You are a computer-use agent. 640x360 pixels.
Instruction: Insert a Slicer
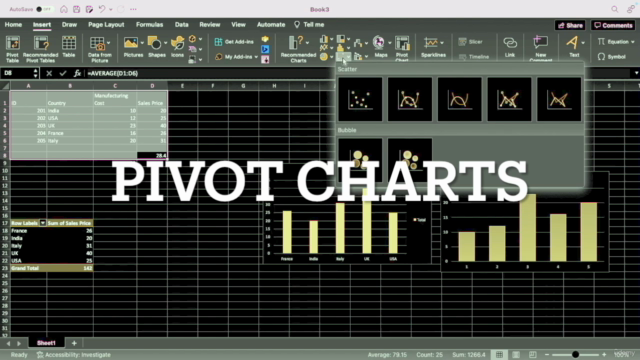point(471,42)
